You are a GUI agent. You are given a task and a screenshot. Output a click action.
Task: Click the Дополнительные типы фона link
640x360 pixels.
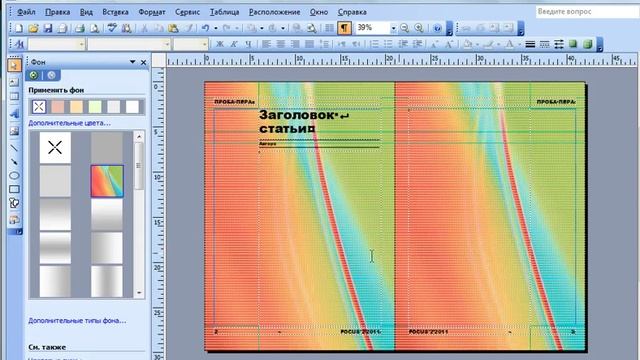point(77,321)
